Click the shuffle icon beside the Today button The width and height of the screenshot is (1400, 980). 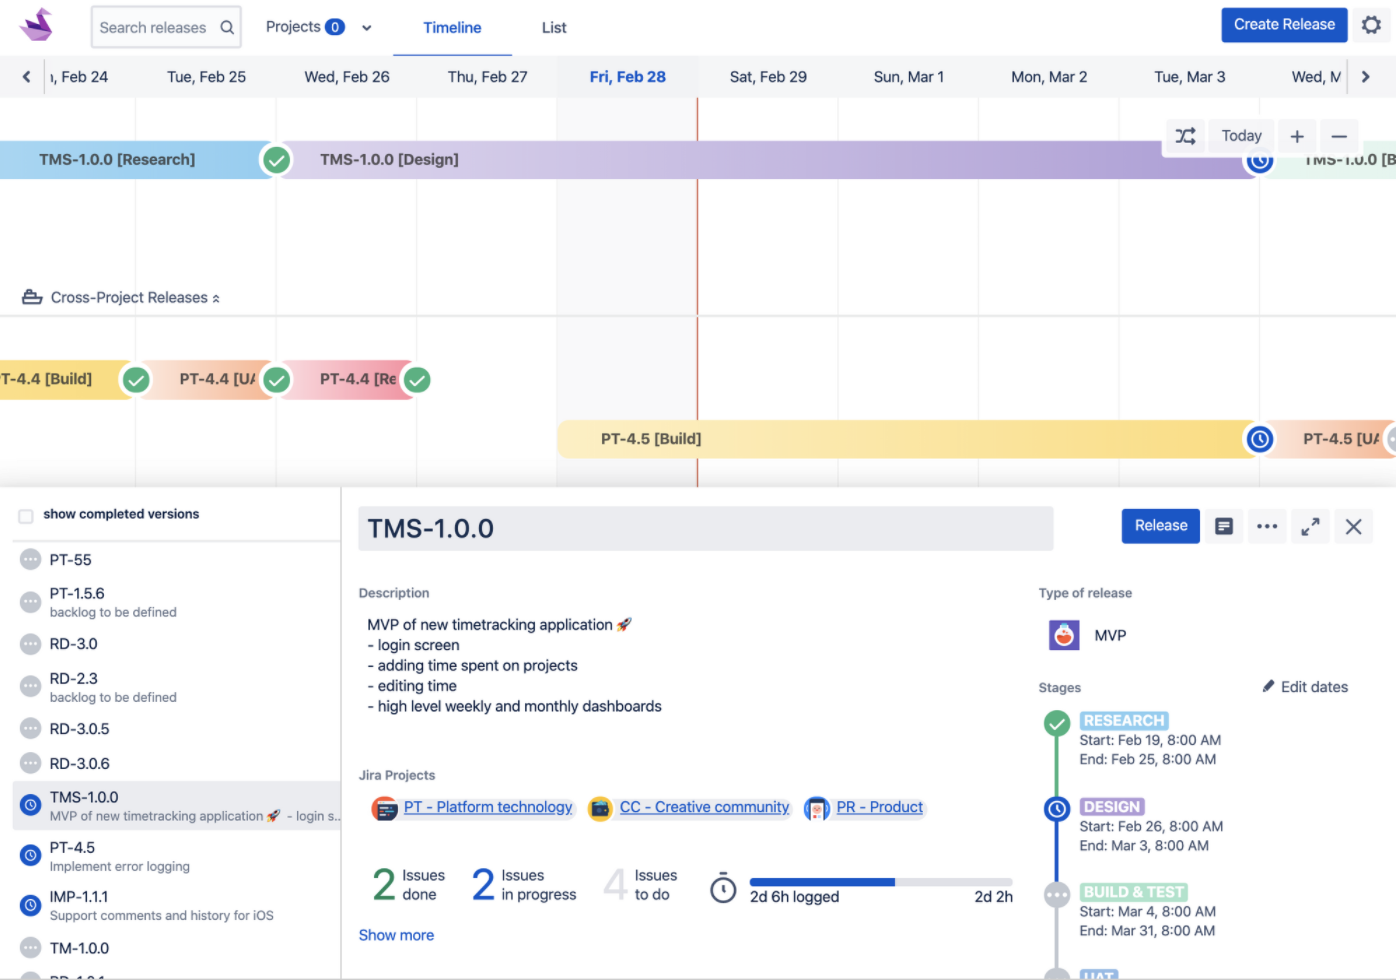coord(1186,135)
